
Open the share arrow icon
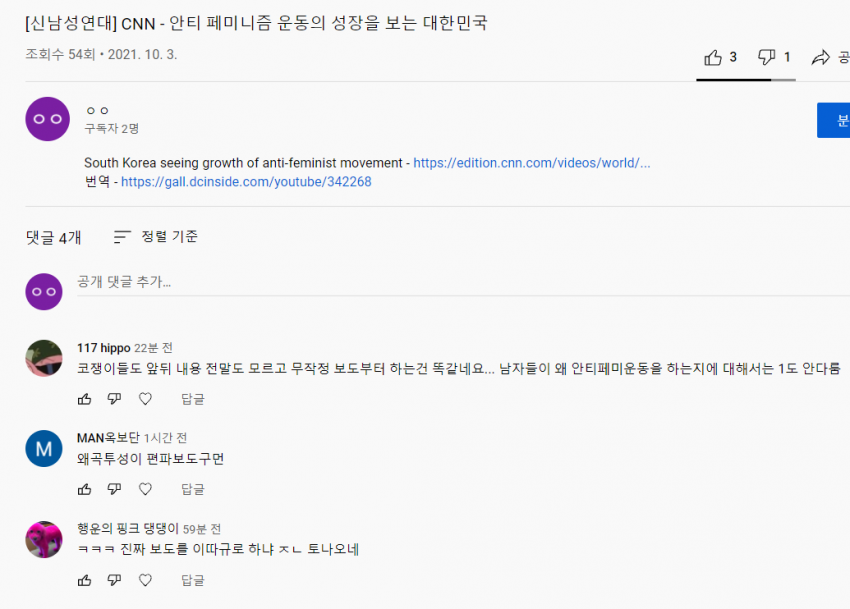point(820,57)
